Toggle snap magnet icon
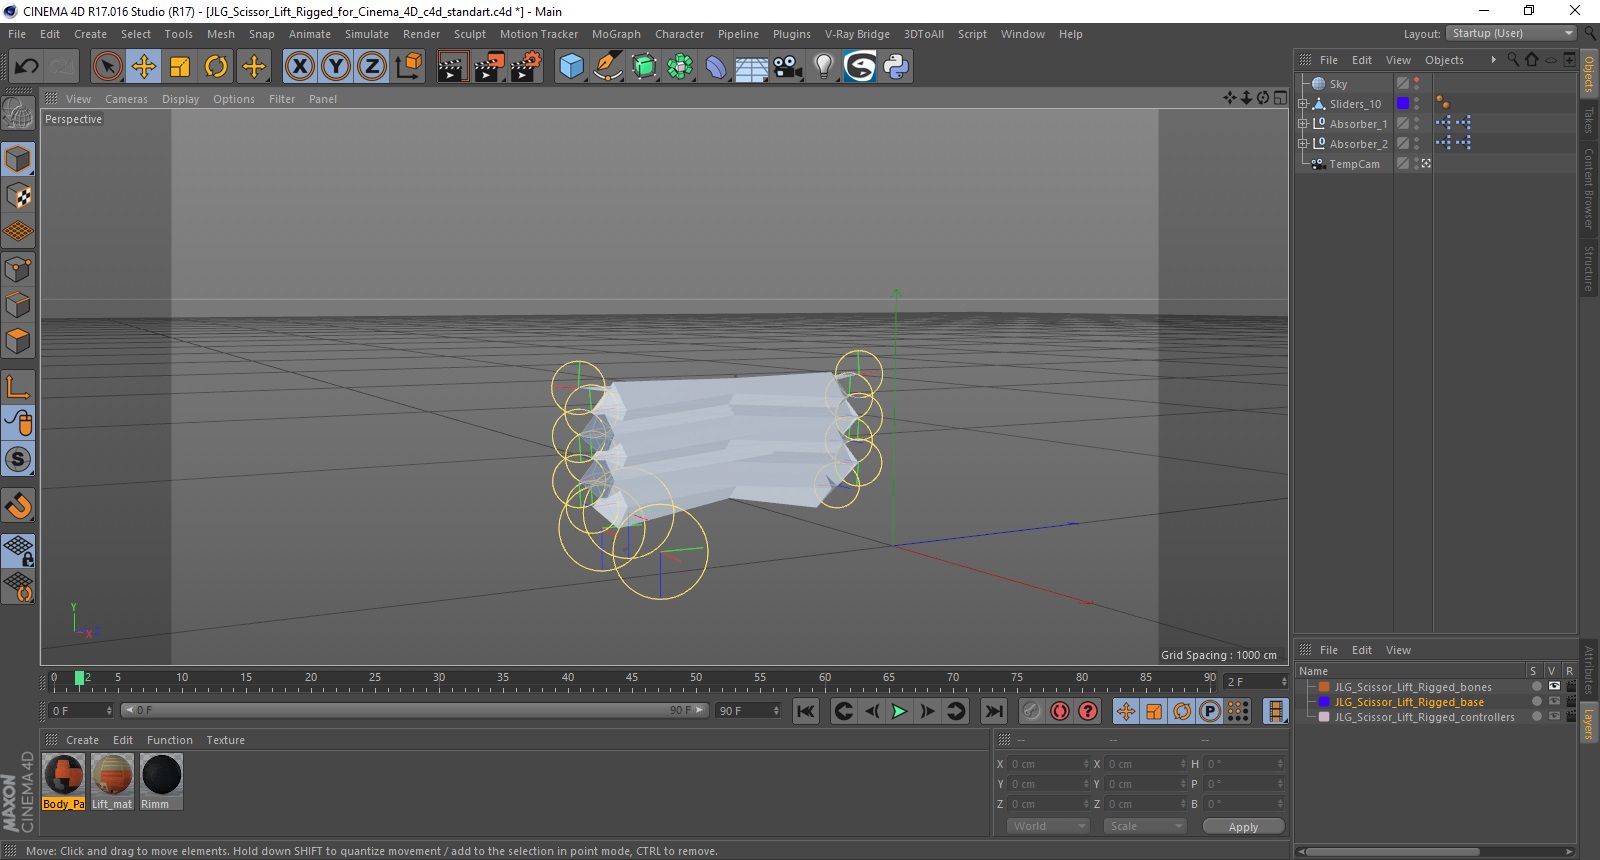1600x860 pixels. click(x=18, y=506)
